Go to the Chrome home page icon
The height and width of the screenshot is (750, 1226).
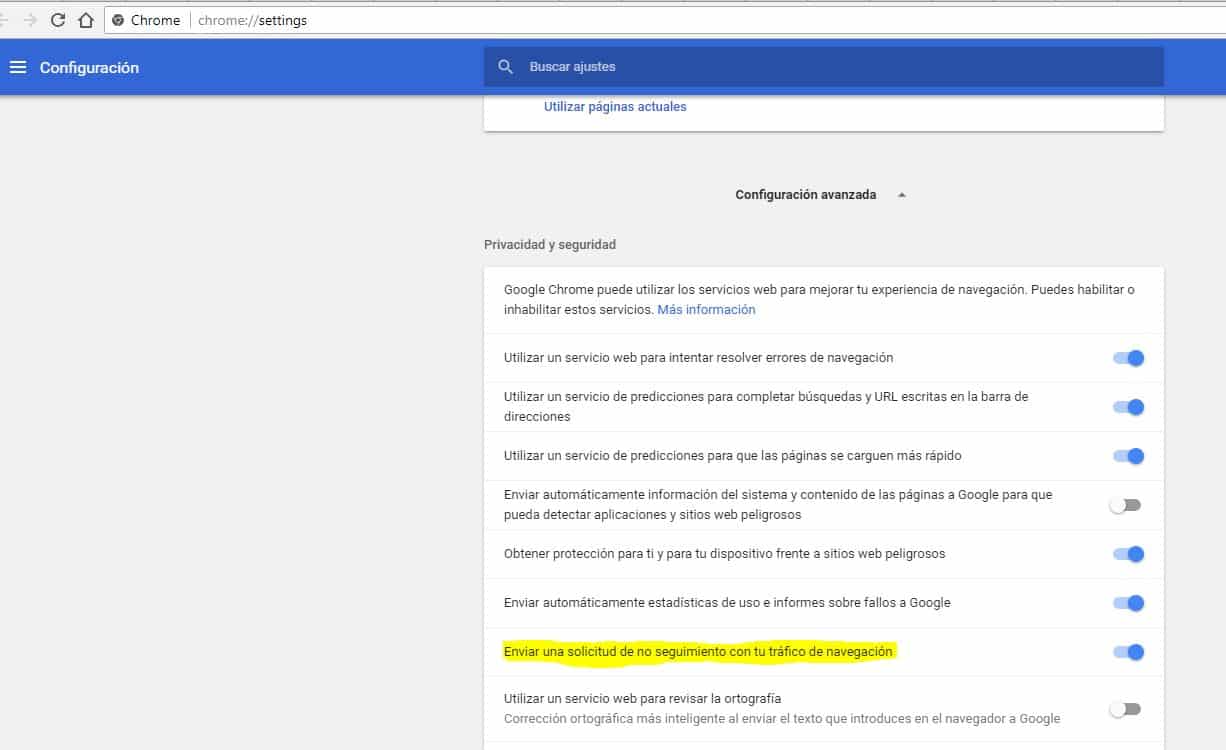(86, 20)
